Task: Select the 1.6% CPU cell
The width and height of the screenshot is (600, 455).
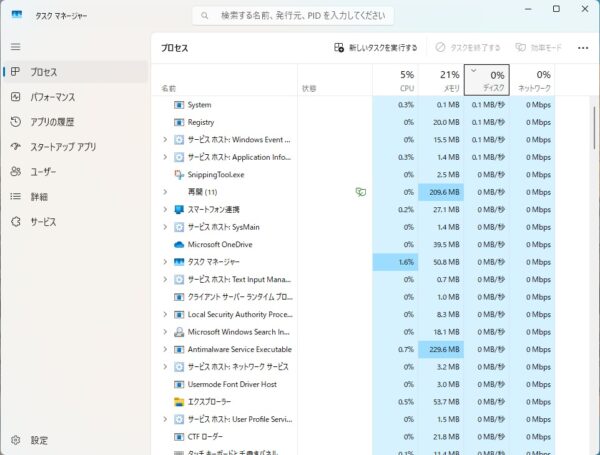Action: point(395,262)
